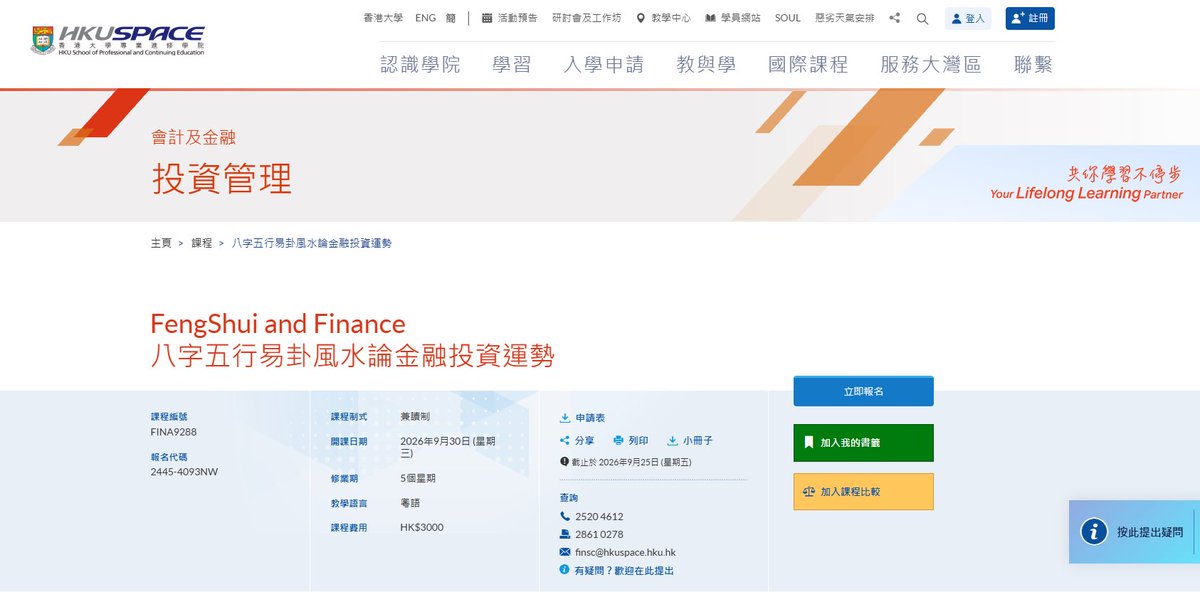Click 主頁 in breadcrumb

[x=161, y=243]
